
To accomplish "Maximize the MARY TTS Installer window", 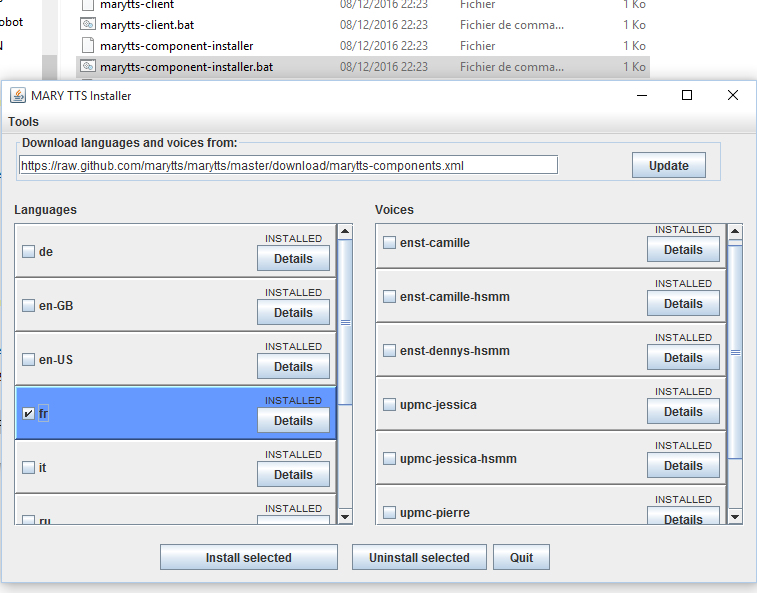I will point(687,96).
